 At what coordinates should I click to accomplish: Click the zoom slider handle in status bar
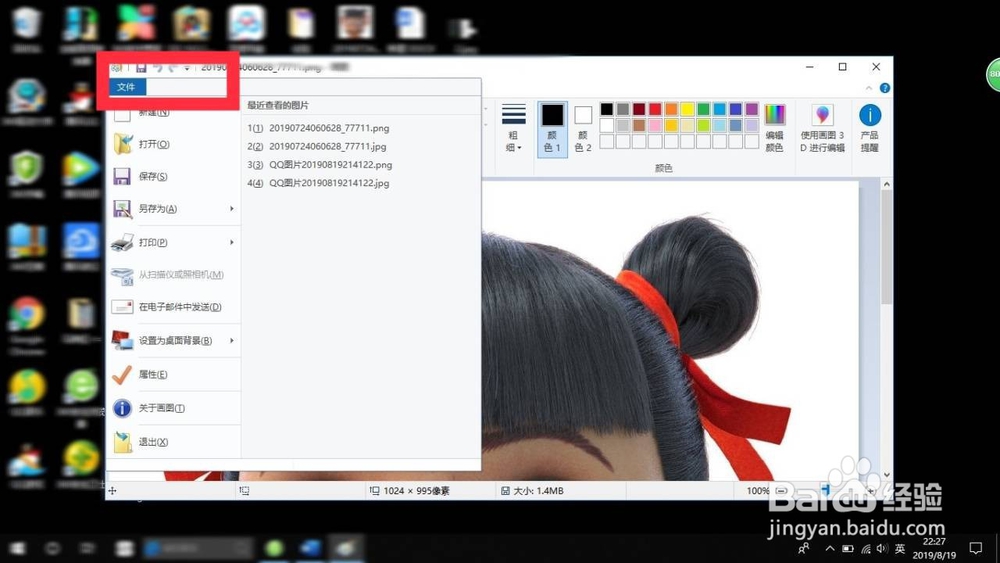coord(825,490)
